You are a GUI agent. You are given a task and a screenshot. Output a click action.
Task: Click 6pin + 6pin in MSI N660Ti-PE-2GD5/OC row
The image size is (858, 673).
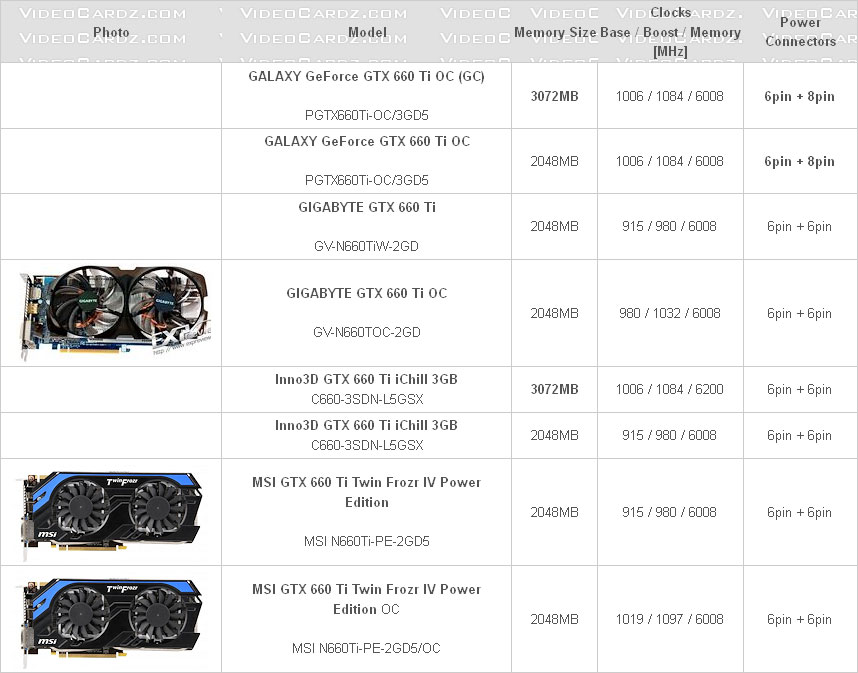click(799, 619)
